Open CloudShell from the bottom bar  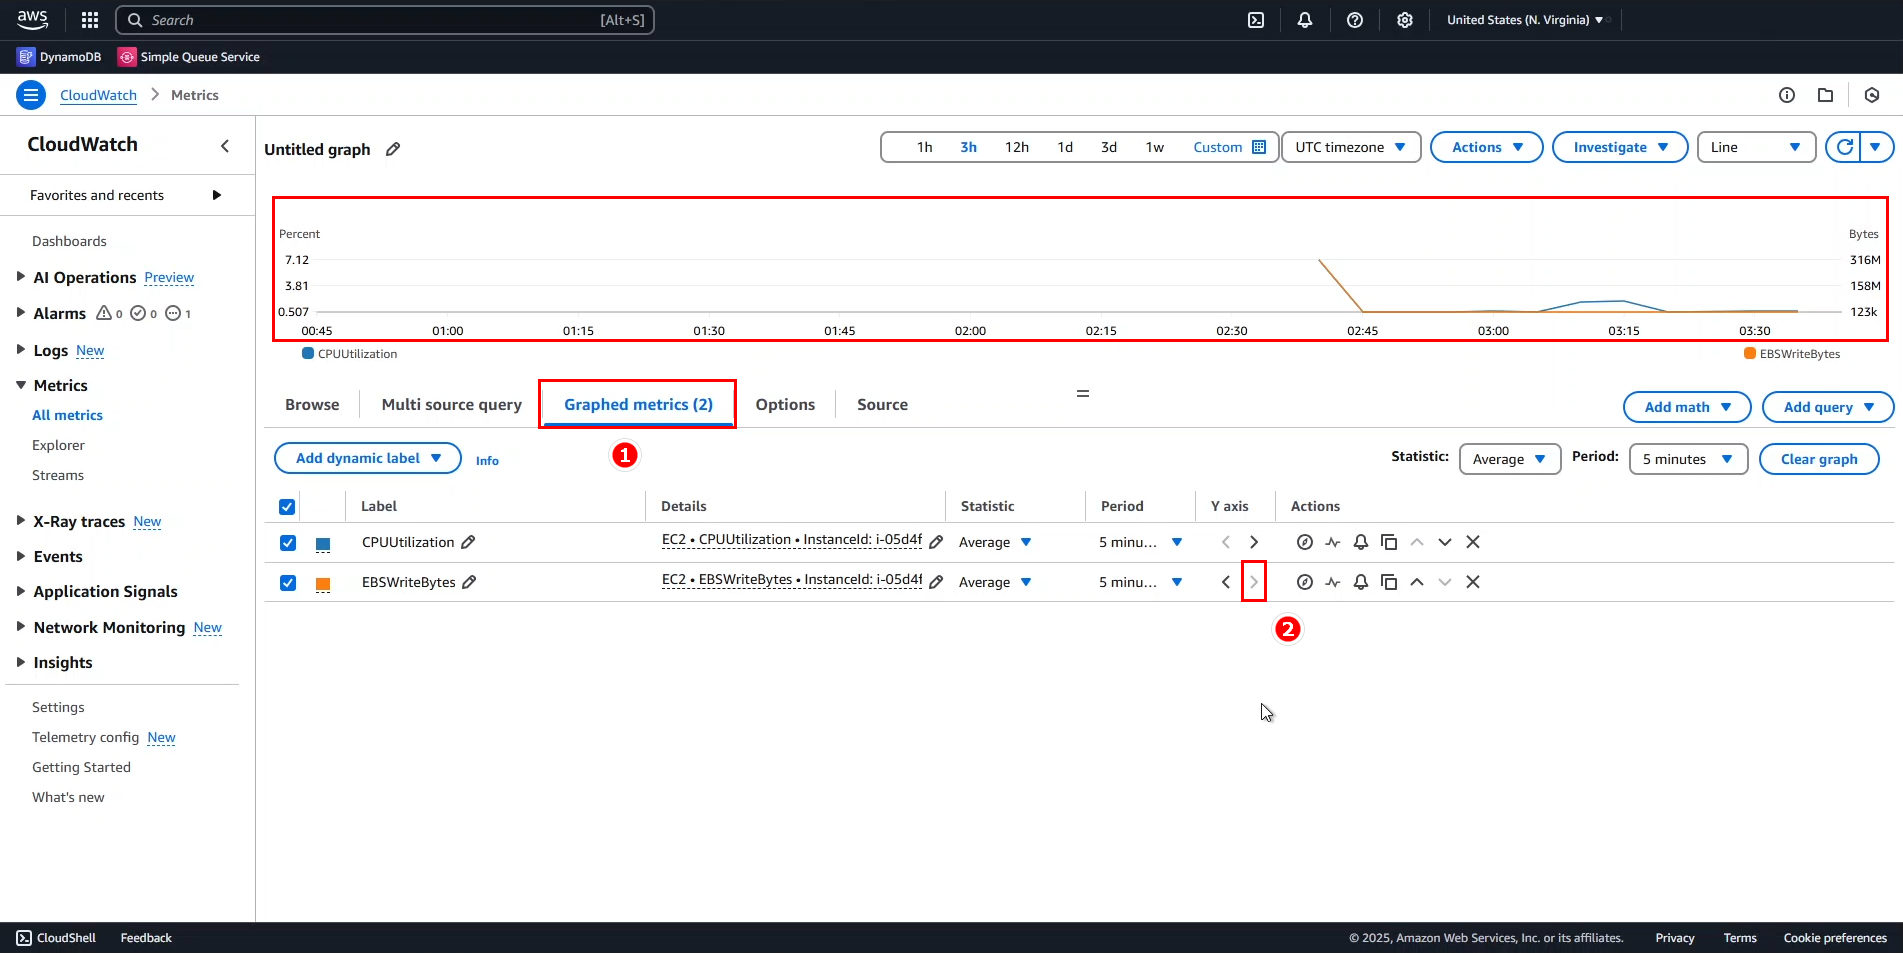pos(56,937)
